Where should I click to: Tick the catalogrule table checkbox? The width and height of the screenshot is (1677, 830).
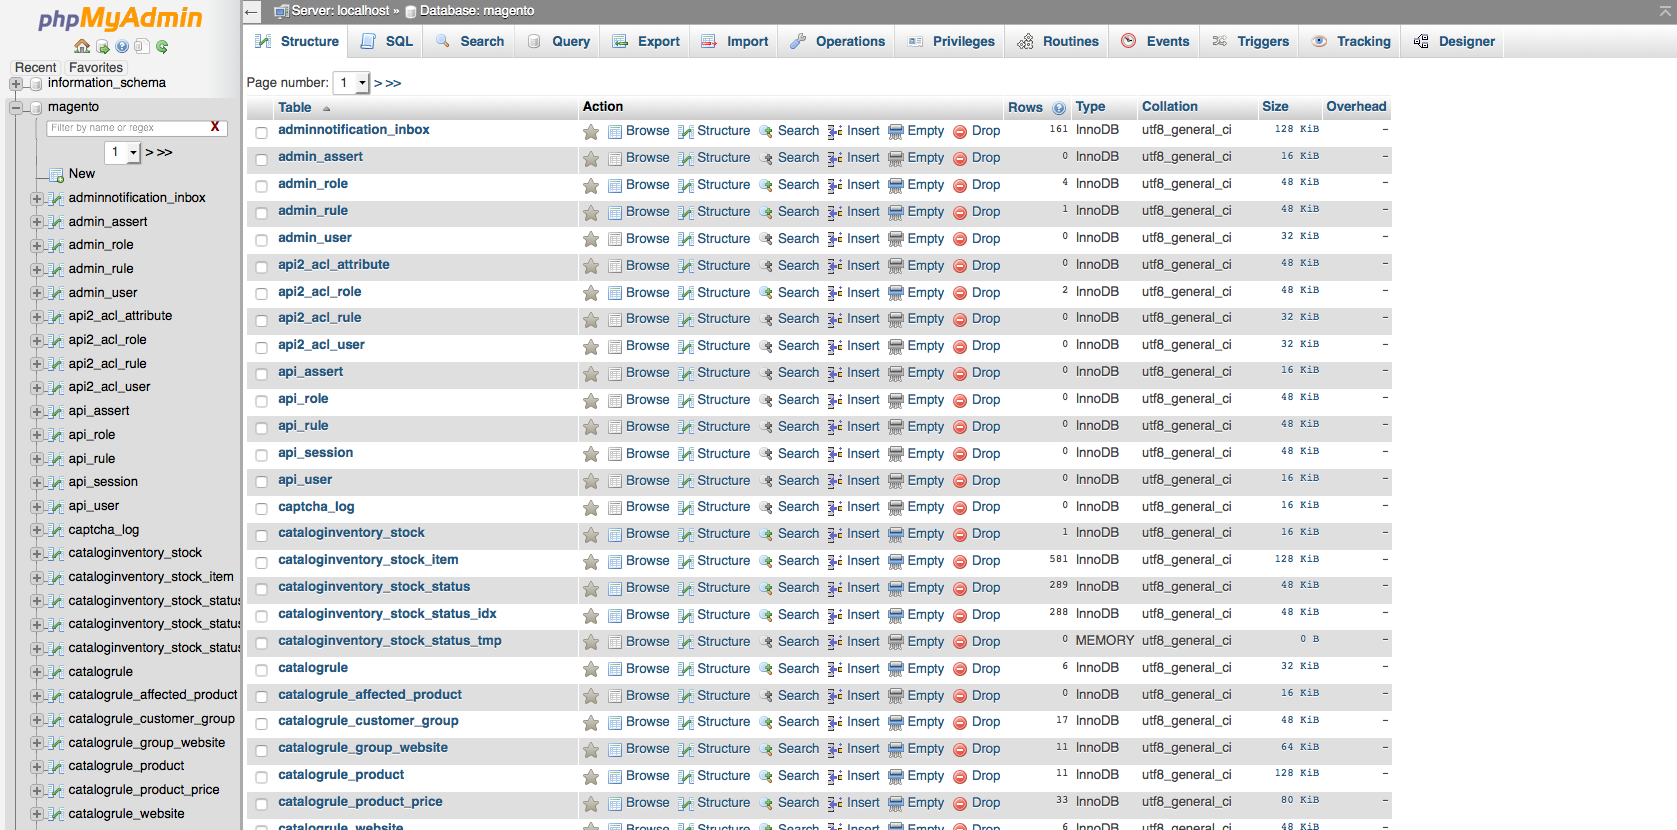pos(261,670)
